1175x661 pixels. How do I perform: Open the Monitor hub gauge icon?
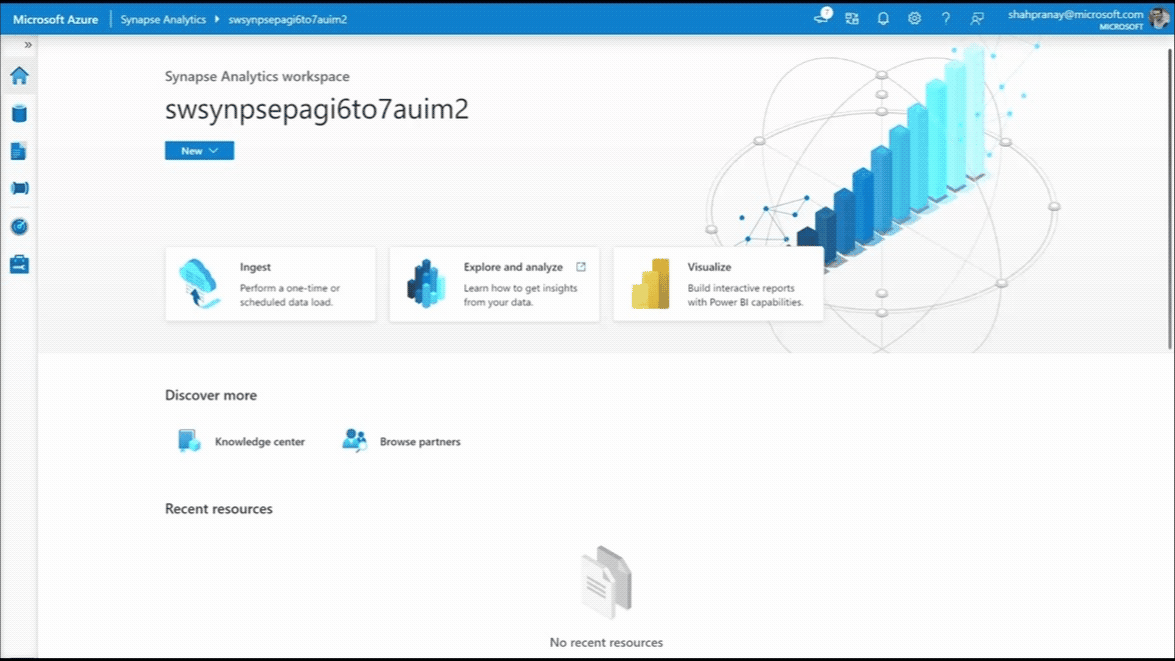tap(19, 226)
